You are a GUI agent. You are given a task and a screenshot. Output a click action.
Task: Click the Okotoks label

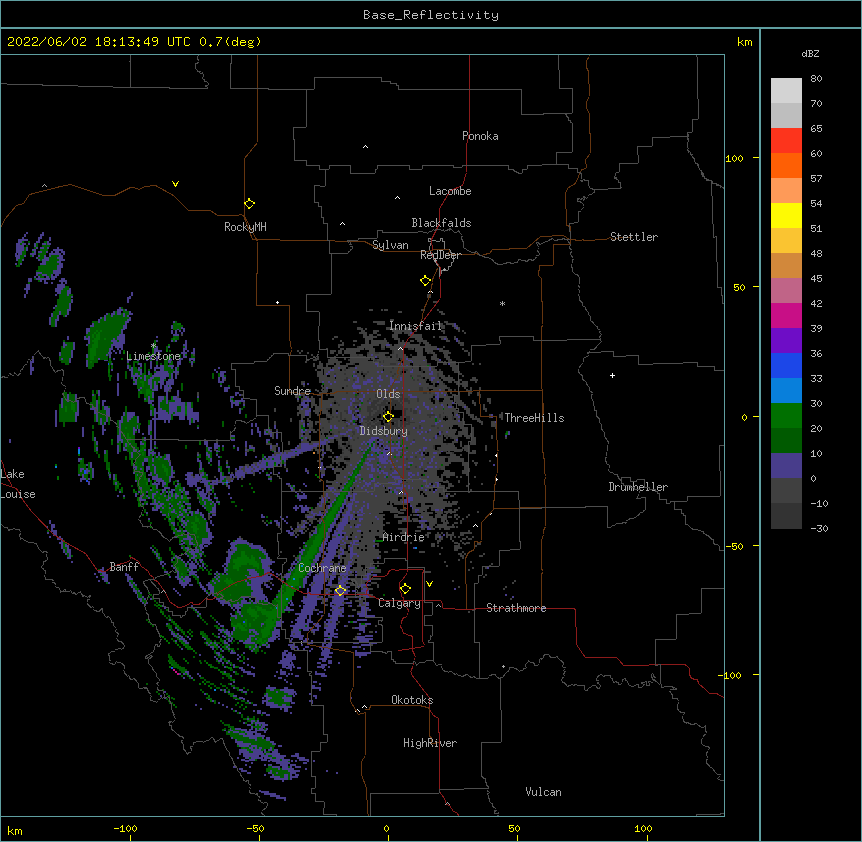(412, 700)
